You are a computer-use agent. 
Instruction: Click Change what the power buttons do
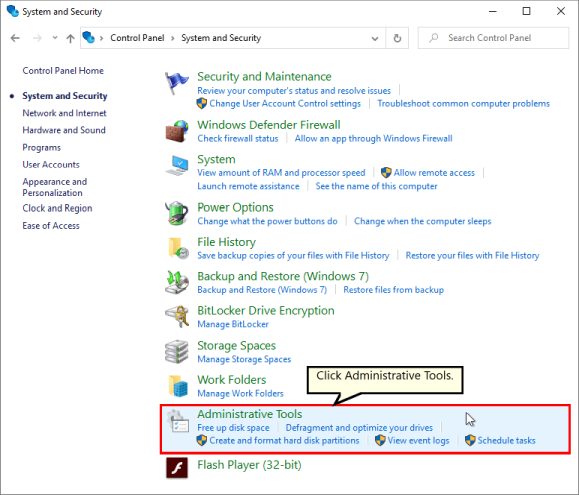267,221
